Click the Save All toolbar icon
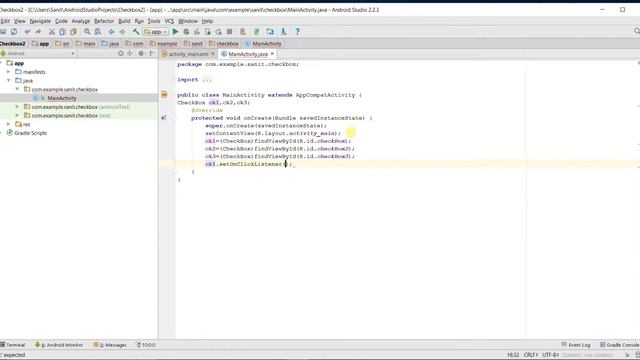The width and height of the screenshot is (640, 360). click(x=3, y=31)
